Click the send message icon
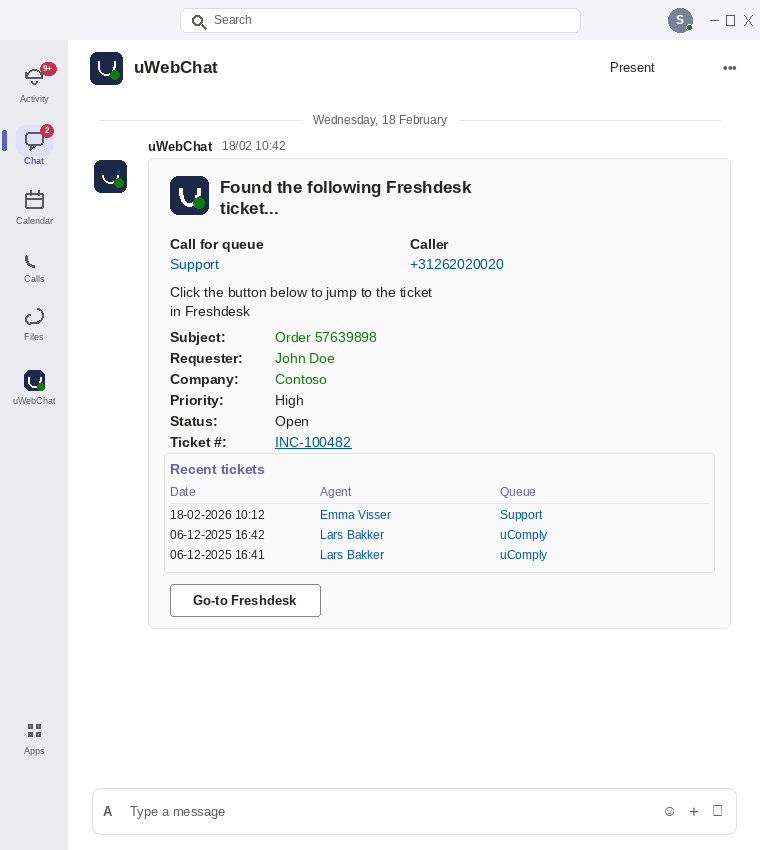 tap(717, 811)
